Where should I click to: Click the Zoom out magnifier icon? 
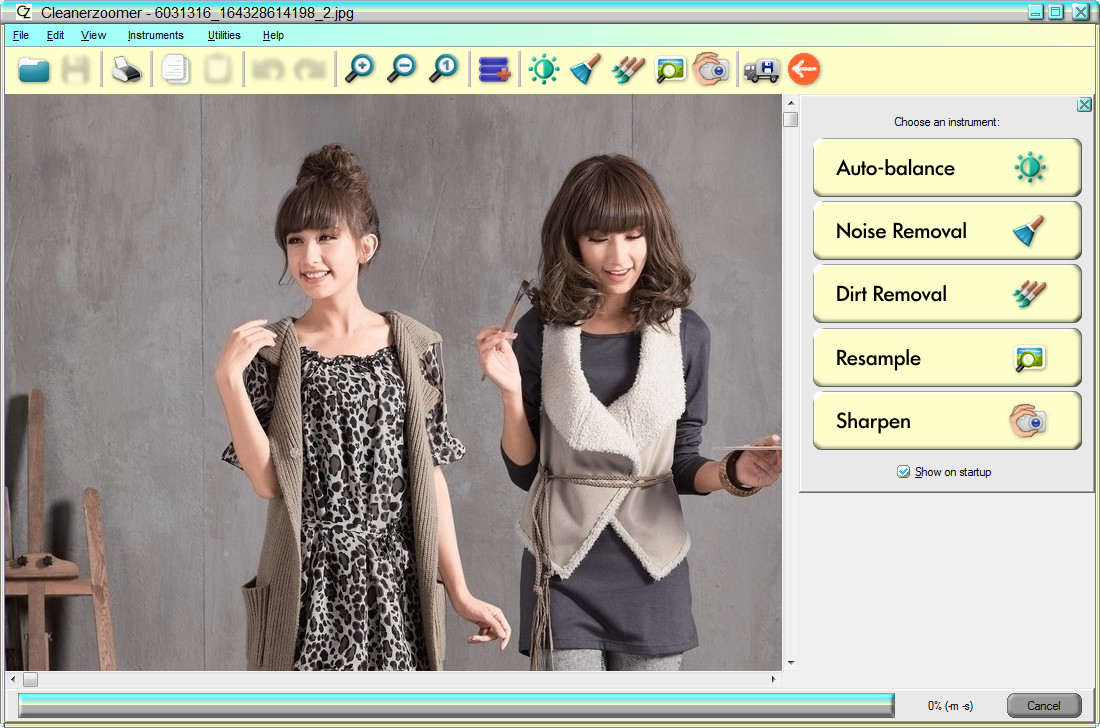coord(402,70)
